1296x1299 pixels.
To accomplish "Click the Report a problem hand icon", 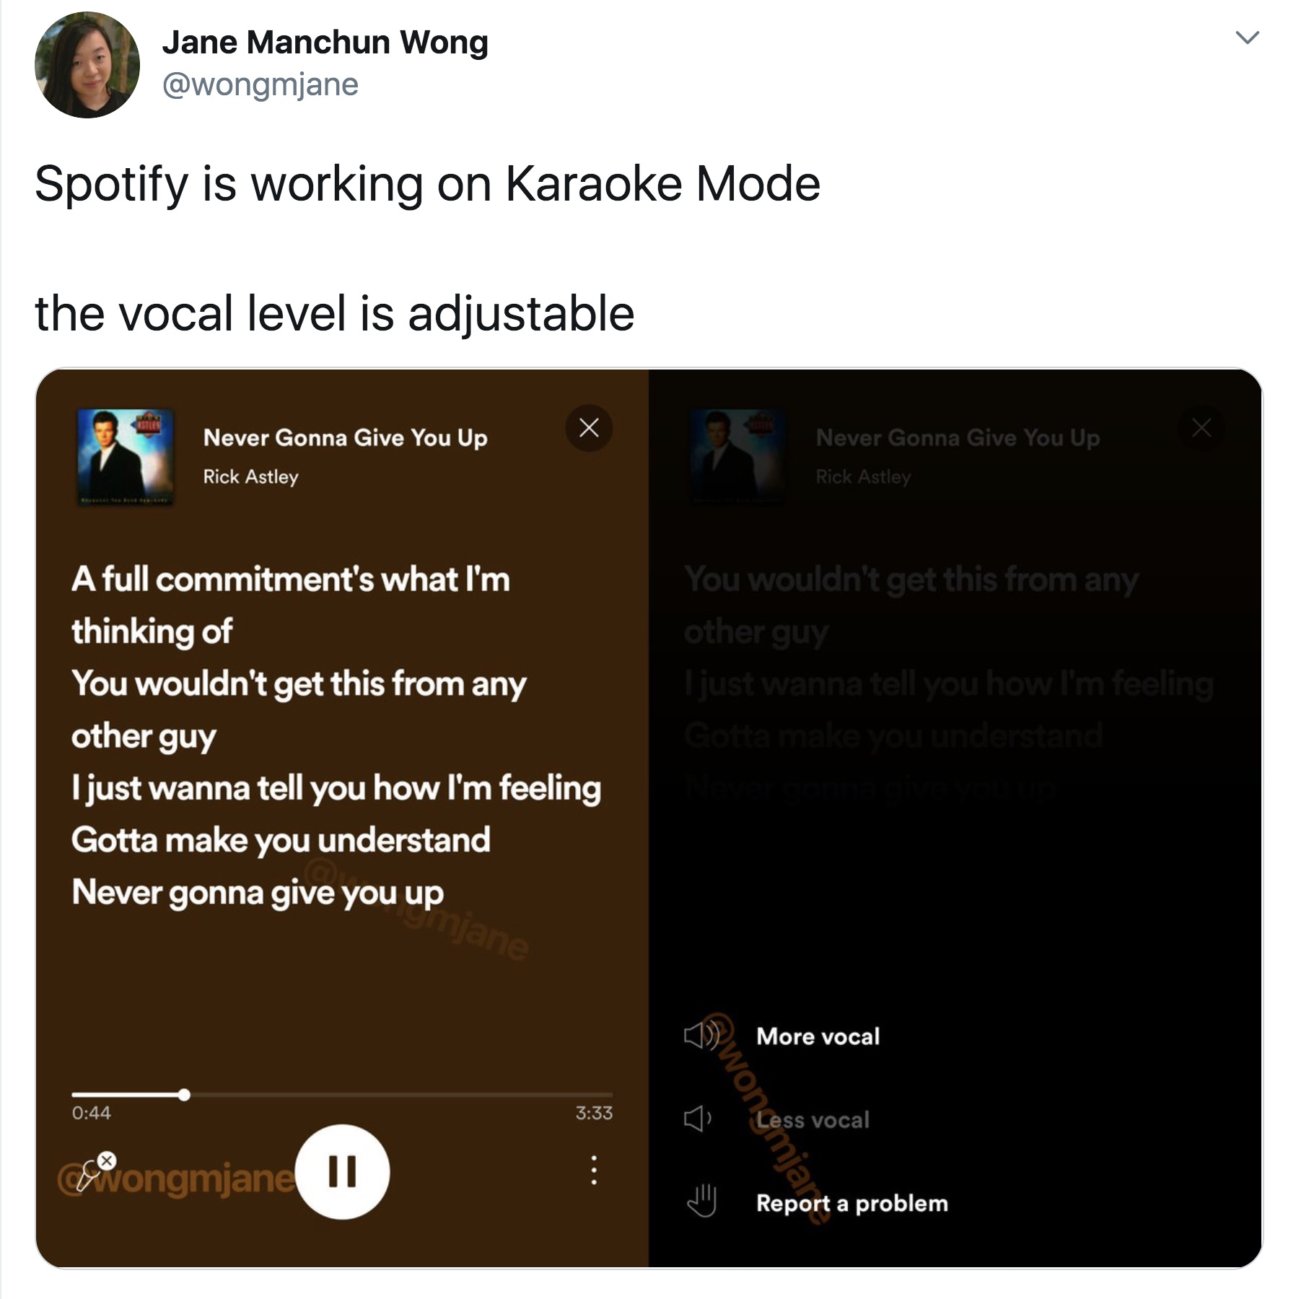I will [702, 1200].
